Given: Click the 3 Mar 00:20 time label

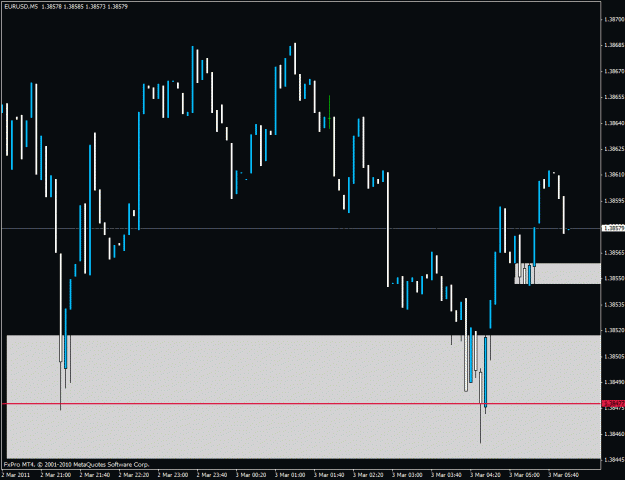Looking at the screenshot, I should 251,475.
